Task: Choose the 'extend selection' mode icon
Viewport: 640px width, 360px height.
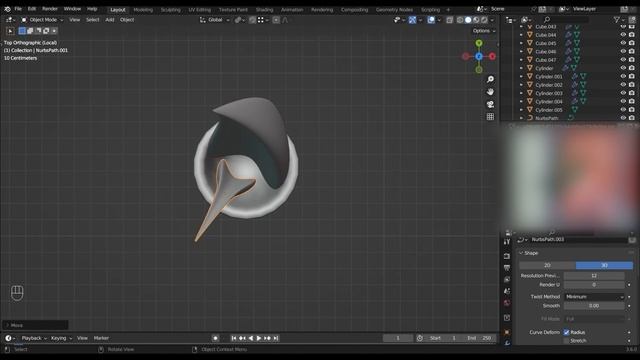Action: (x=30, y=31)
